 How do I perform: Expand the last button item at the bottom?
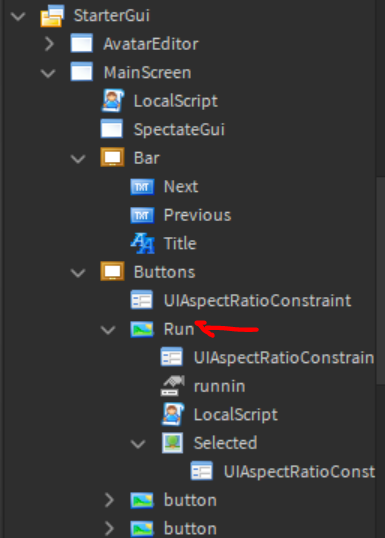pos(109,529)
